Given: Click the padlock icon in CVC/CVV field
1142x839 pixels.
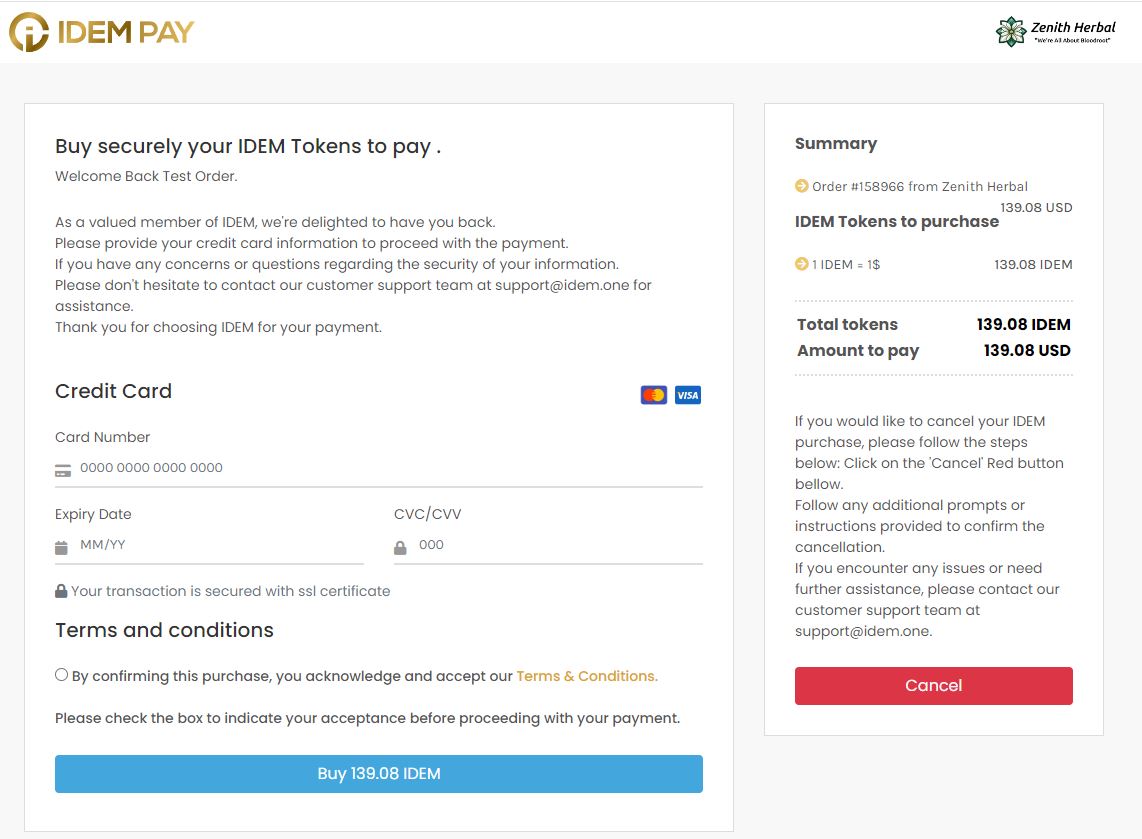Looking at the screenshot, I should [401, 547].
